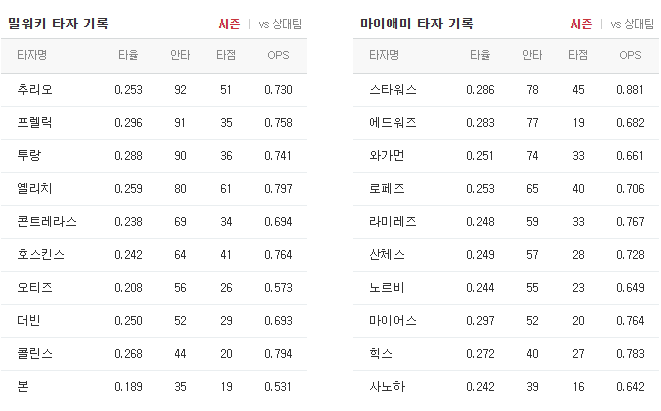Click player name 추리오
Image resolution: width=661 pixels, height=411 pixels.
coord(35,89)
